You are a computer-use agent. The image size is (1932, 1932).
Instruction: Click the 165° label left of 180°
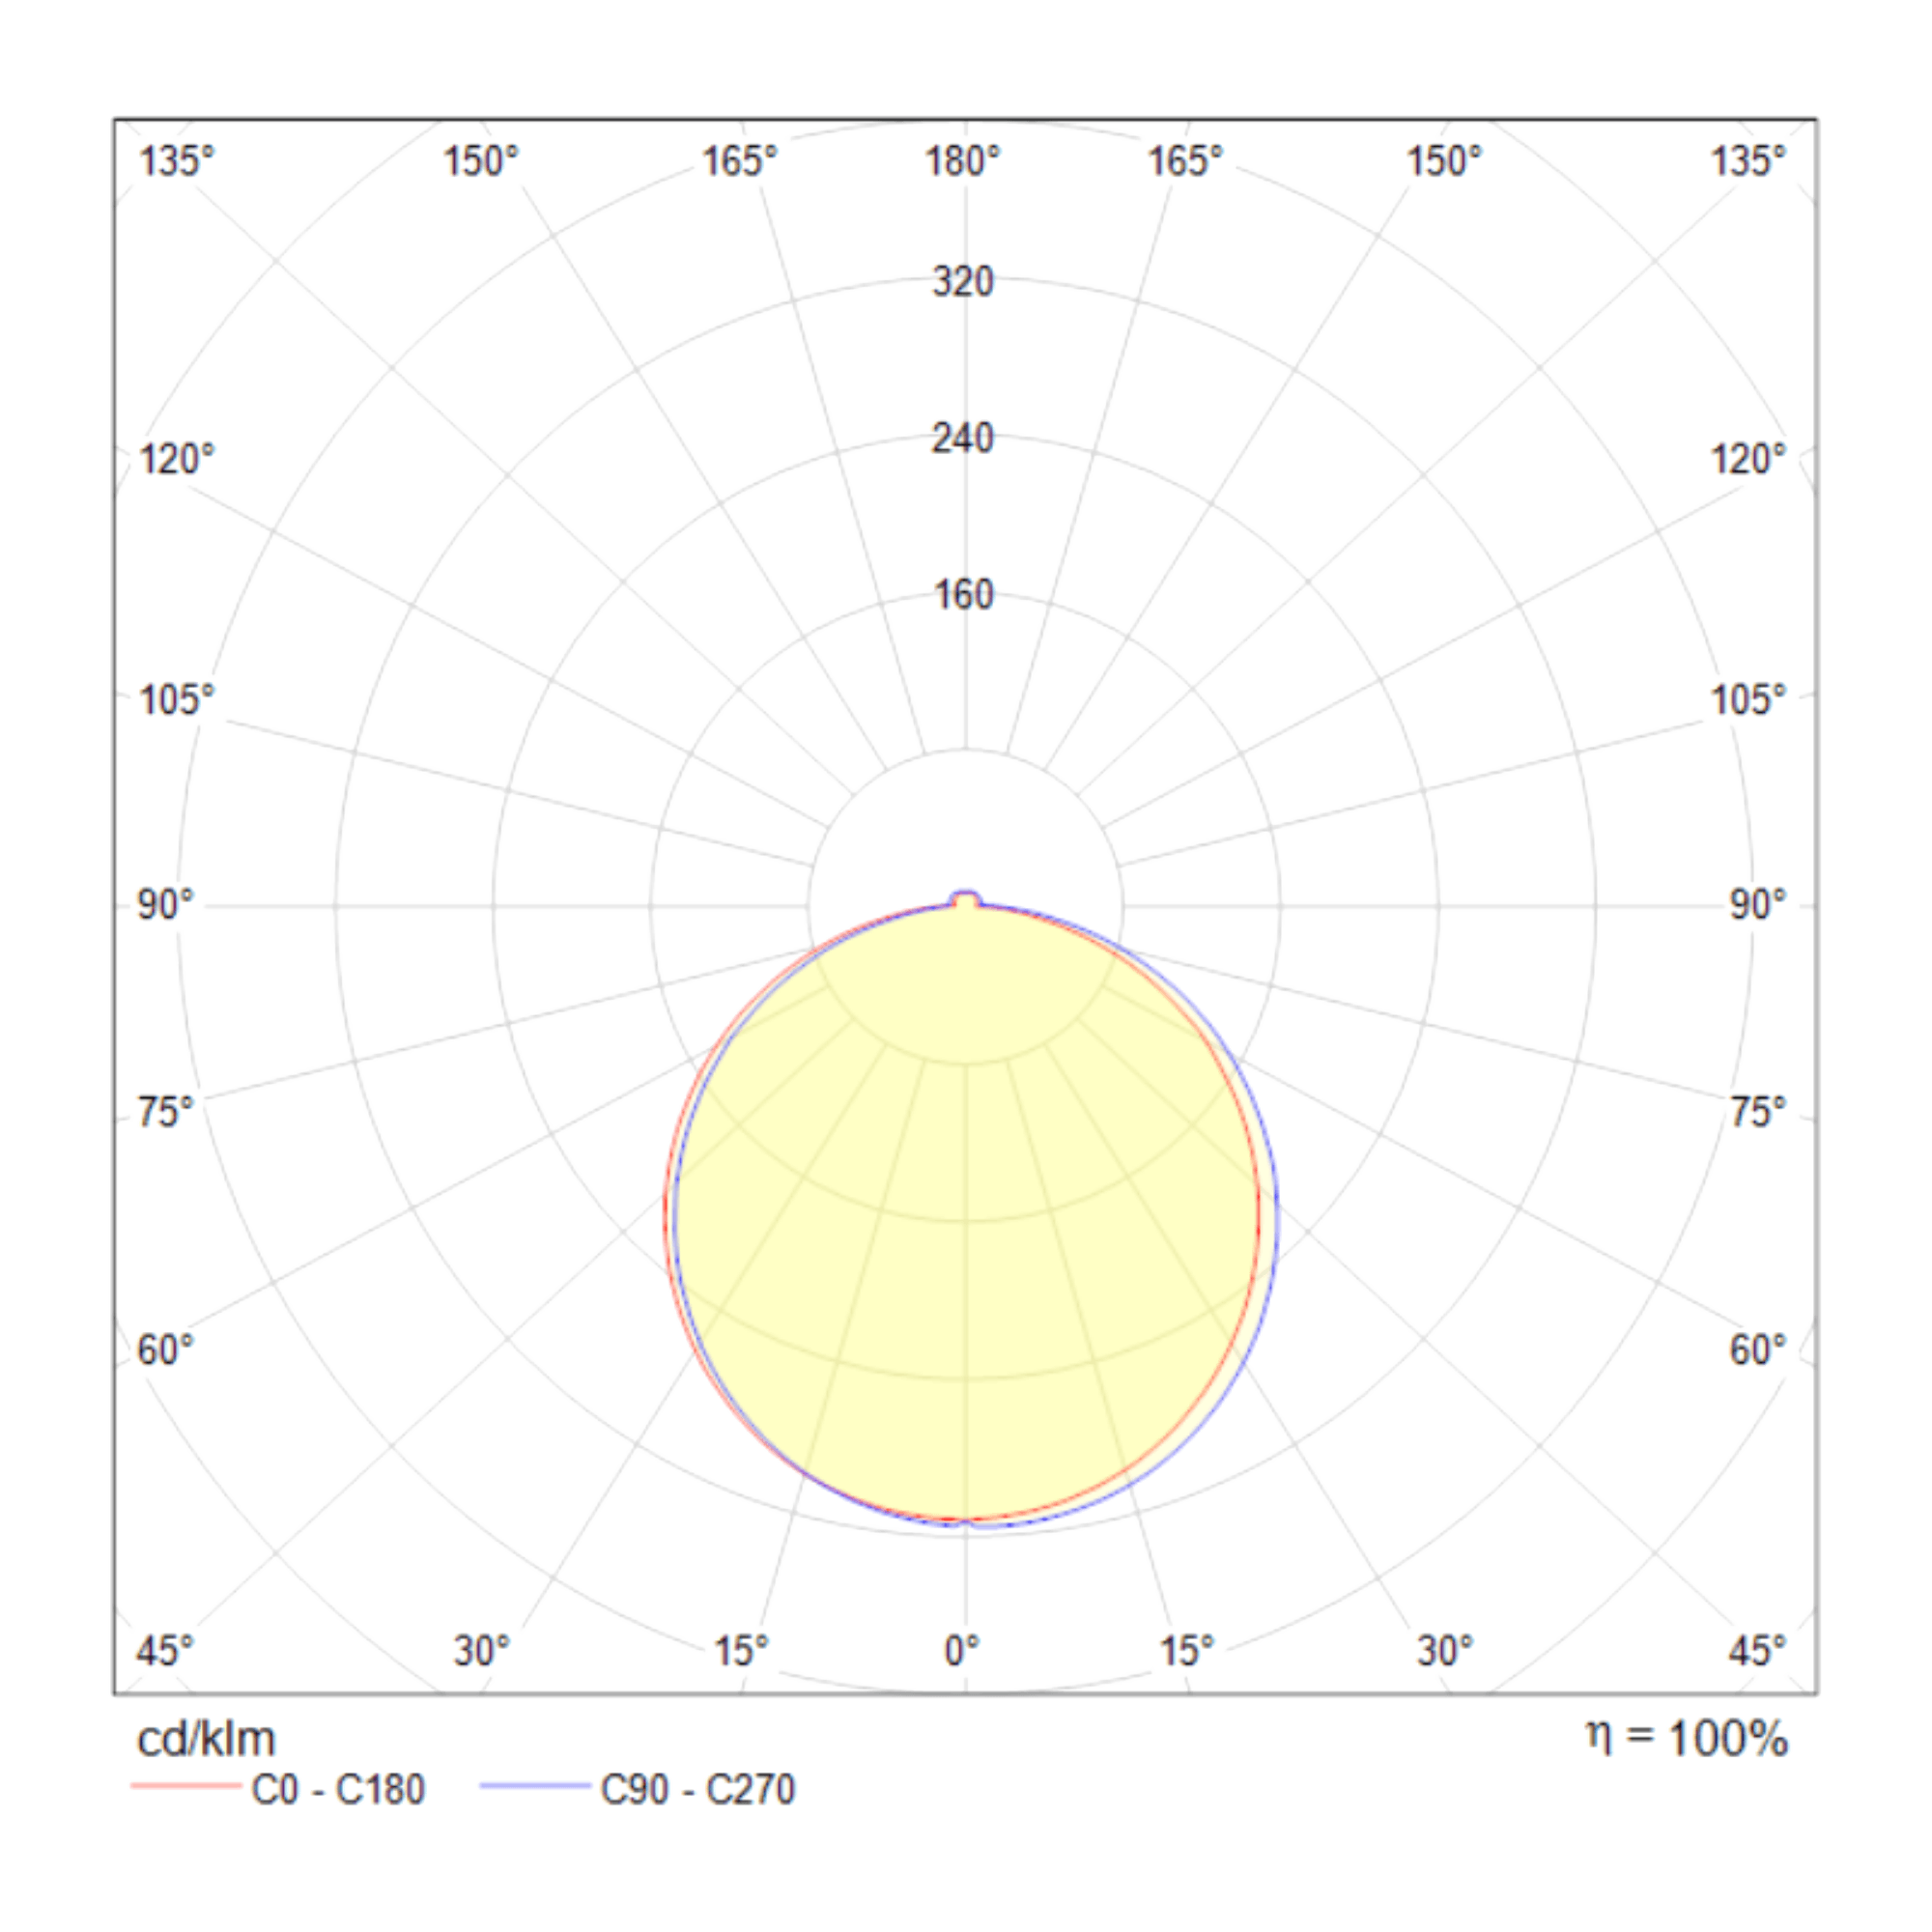(x=739, y=161)
